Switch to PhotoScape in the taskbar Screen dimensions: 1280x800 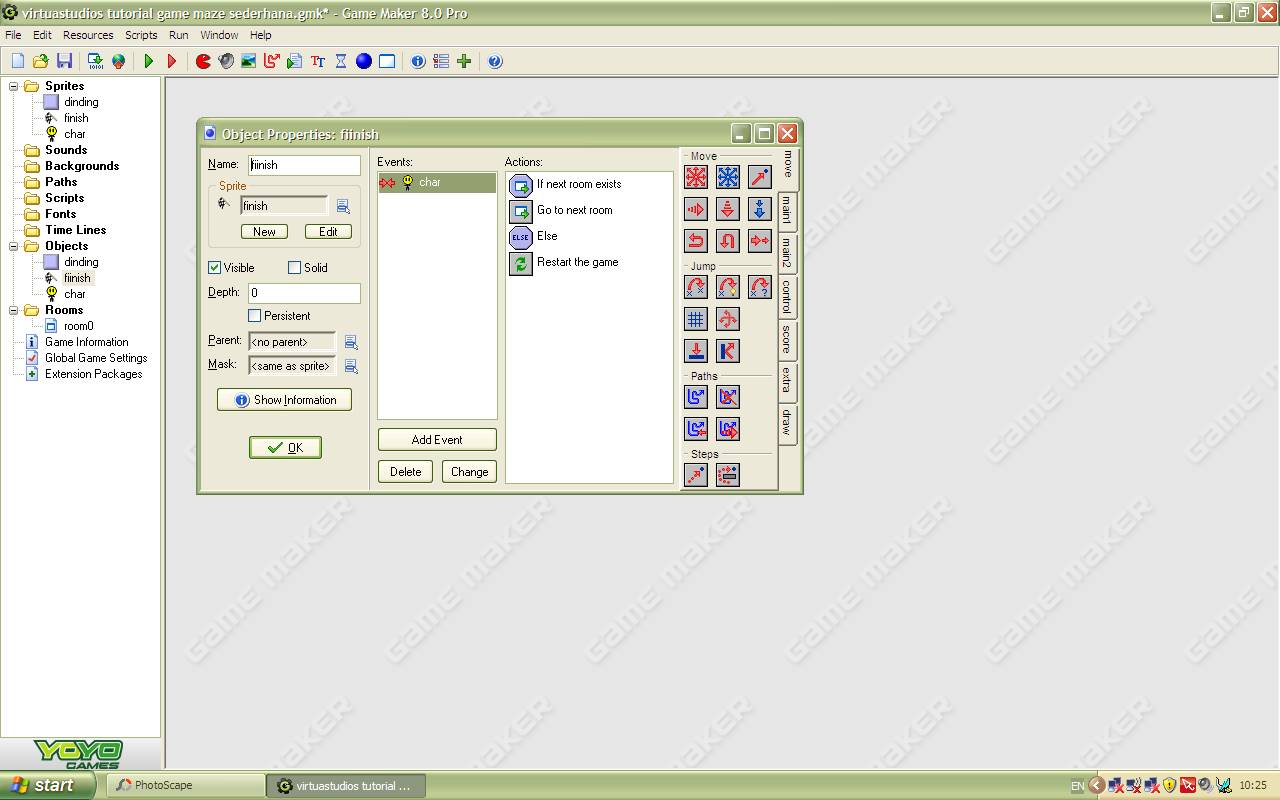[185, 786]
